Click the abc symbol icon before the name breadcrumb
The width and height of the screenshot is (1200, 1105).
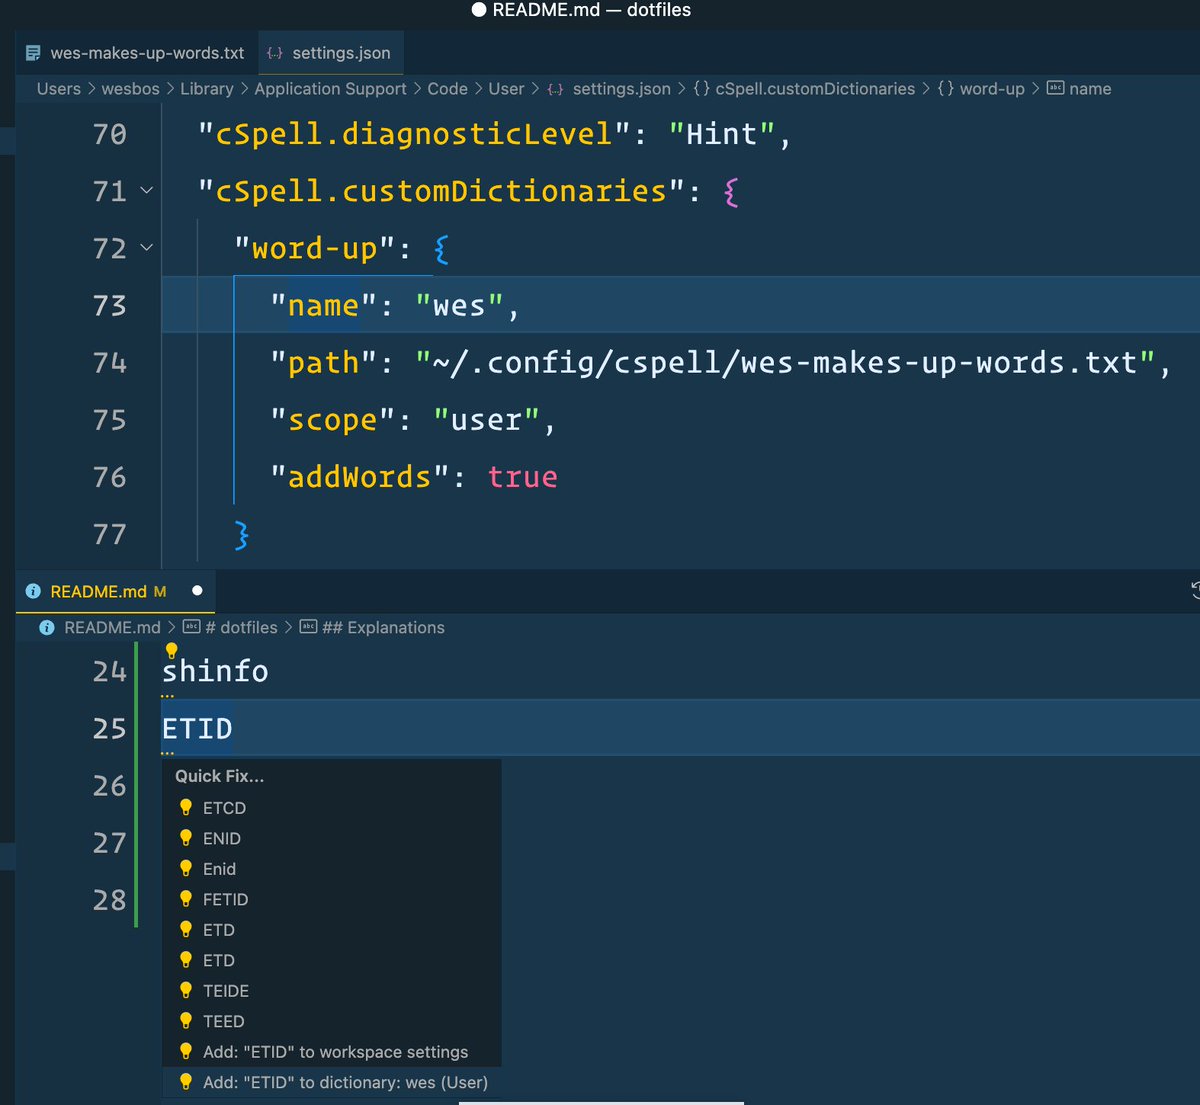(x=1055, y=89)
